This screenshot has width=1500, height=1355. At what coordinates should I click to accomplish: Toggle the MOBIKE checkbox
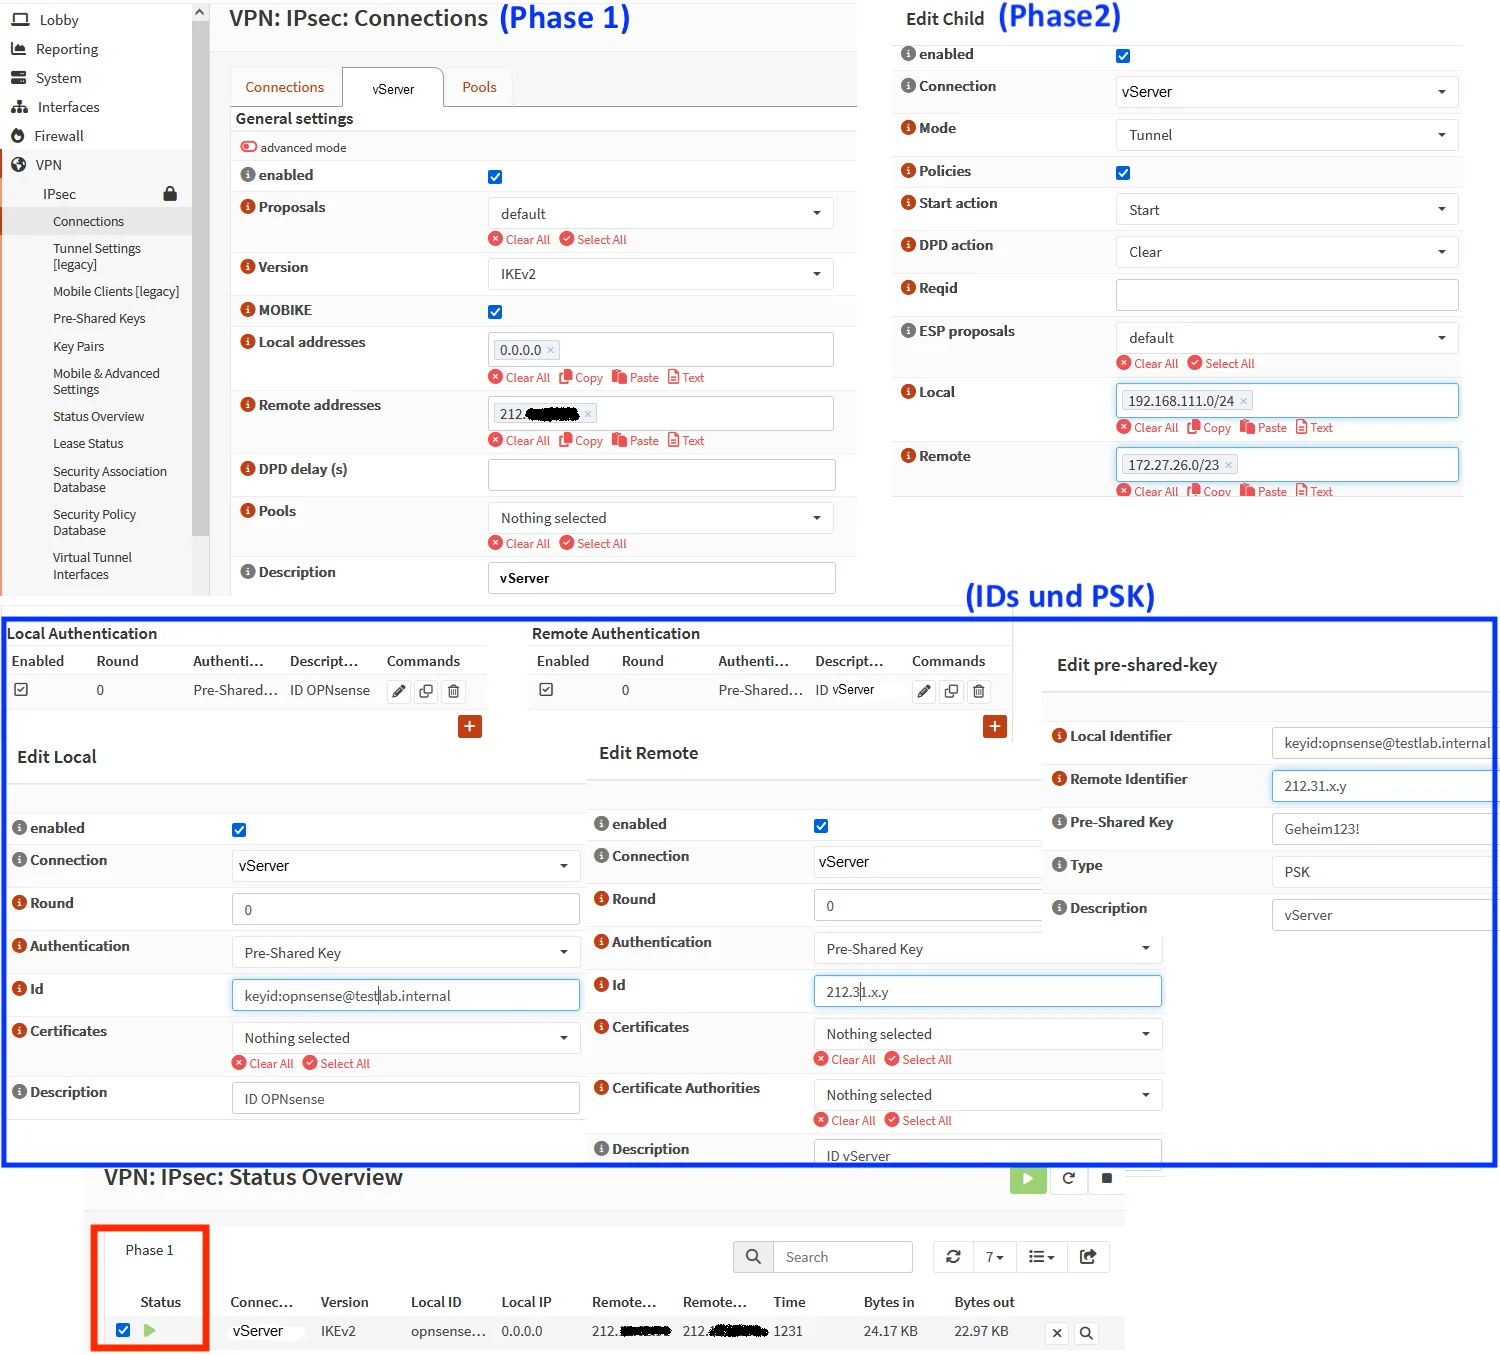point(495,312)
